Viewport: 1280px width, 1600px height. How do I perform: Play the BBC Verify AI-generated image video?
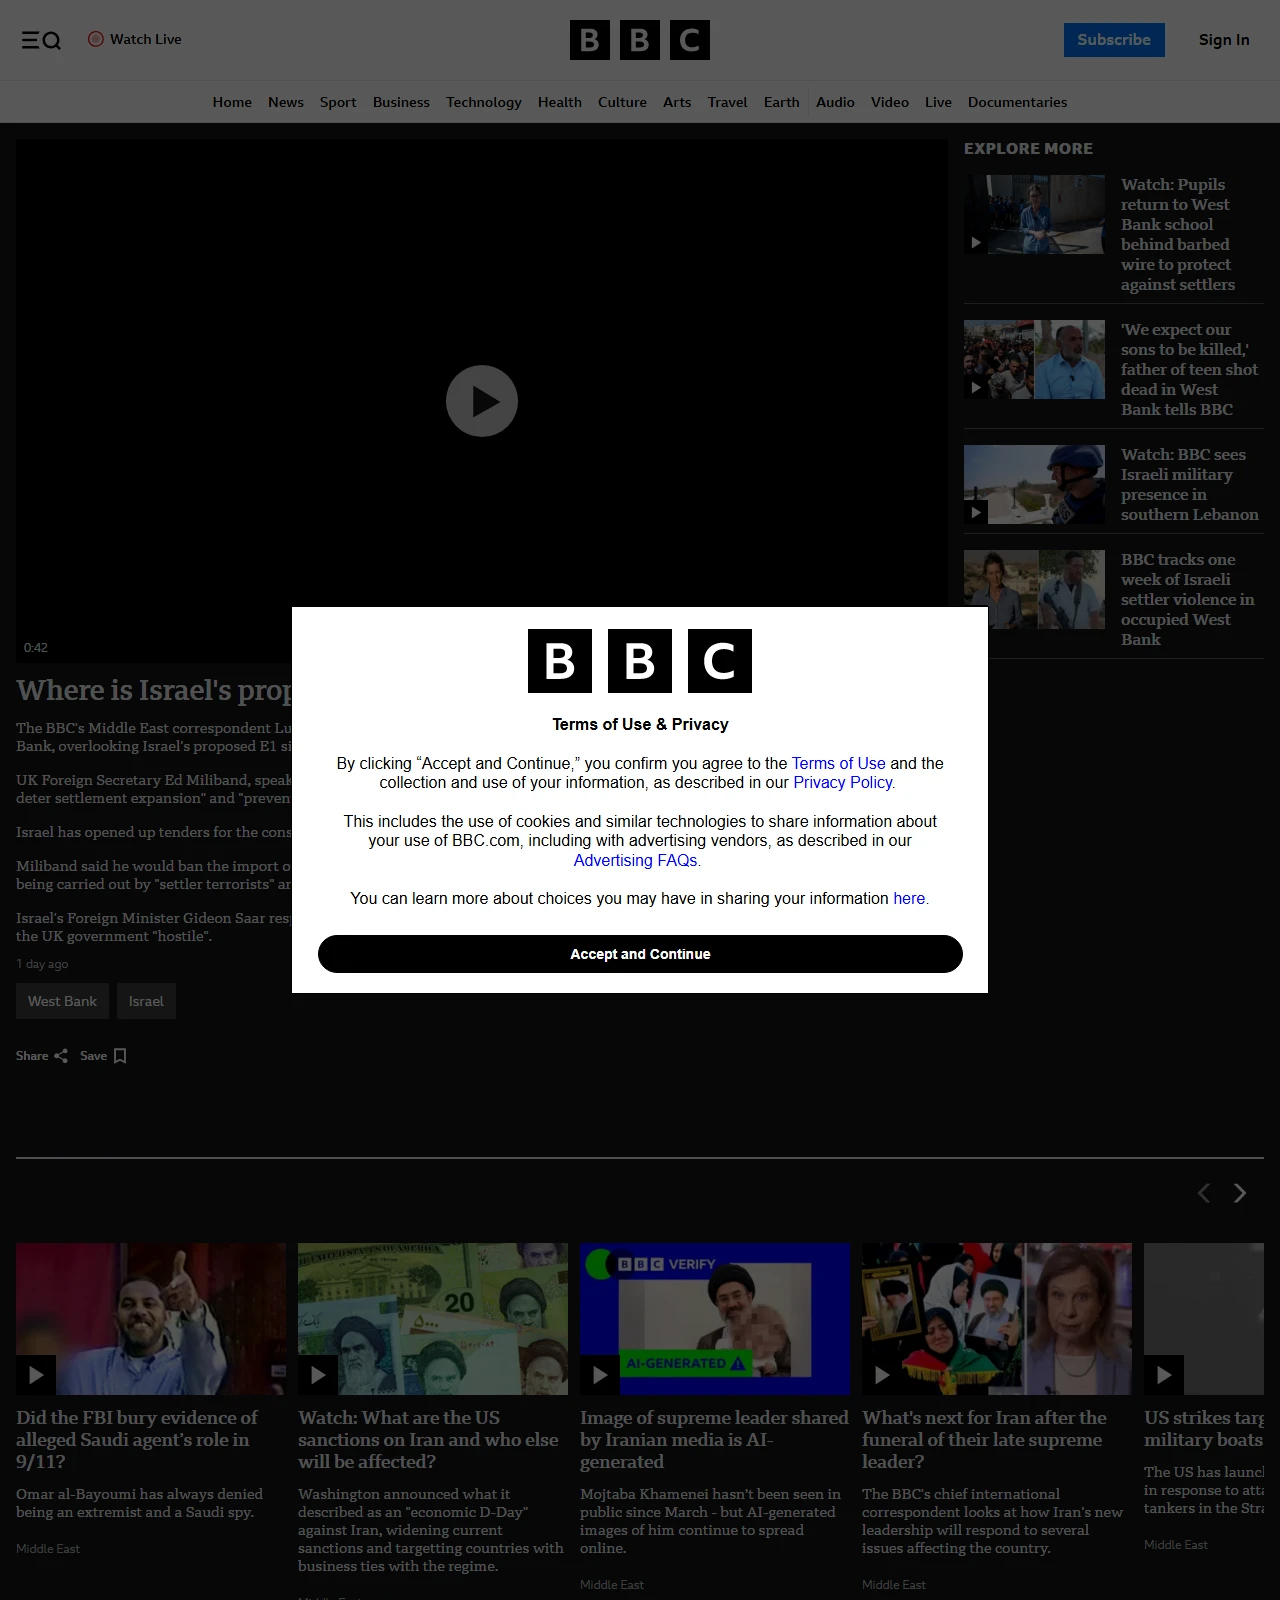click(x=715, y=1319)
